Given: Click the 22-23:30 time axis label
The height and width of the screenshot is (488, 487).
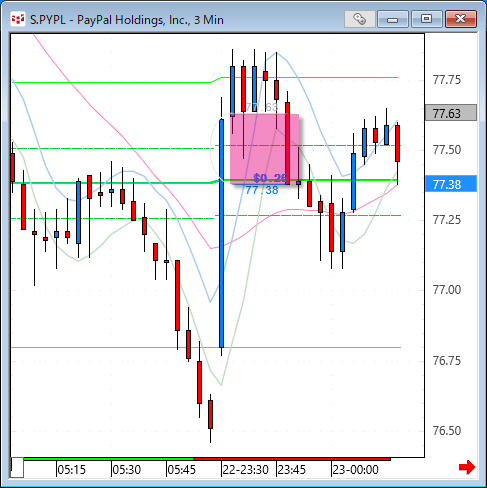Looking at the screenshot, I should point(246,470).
